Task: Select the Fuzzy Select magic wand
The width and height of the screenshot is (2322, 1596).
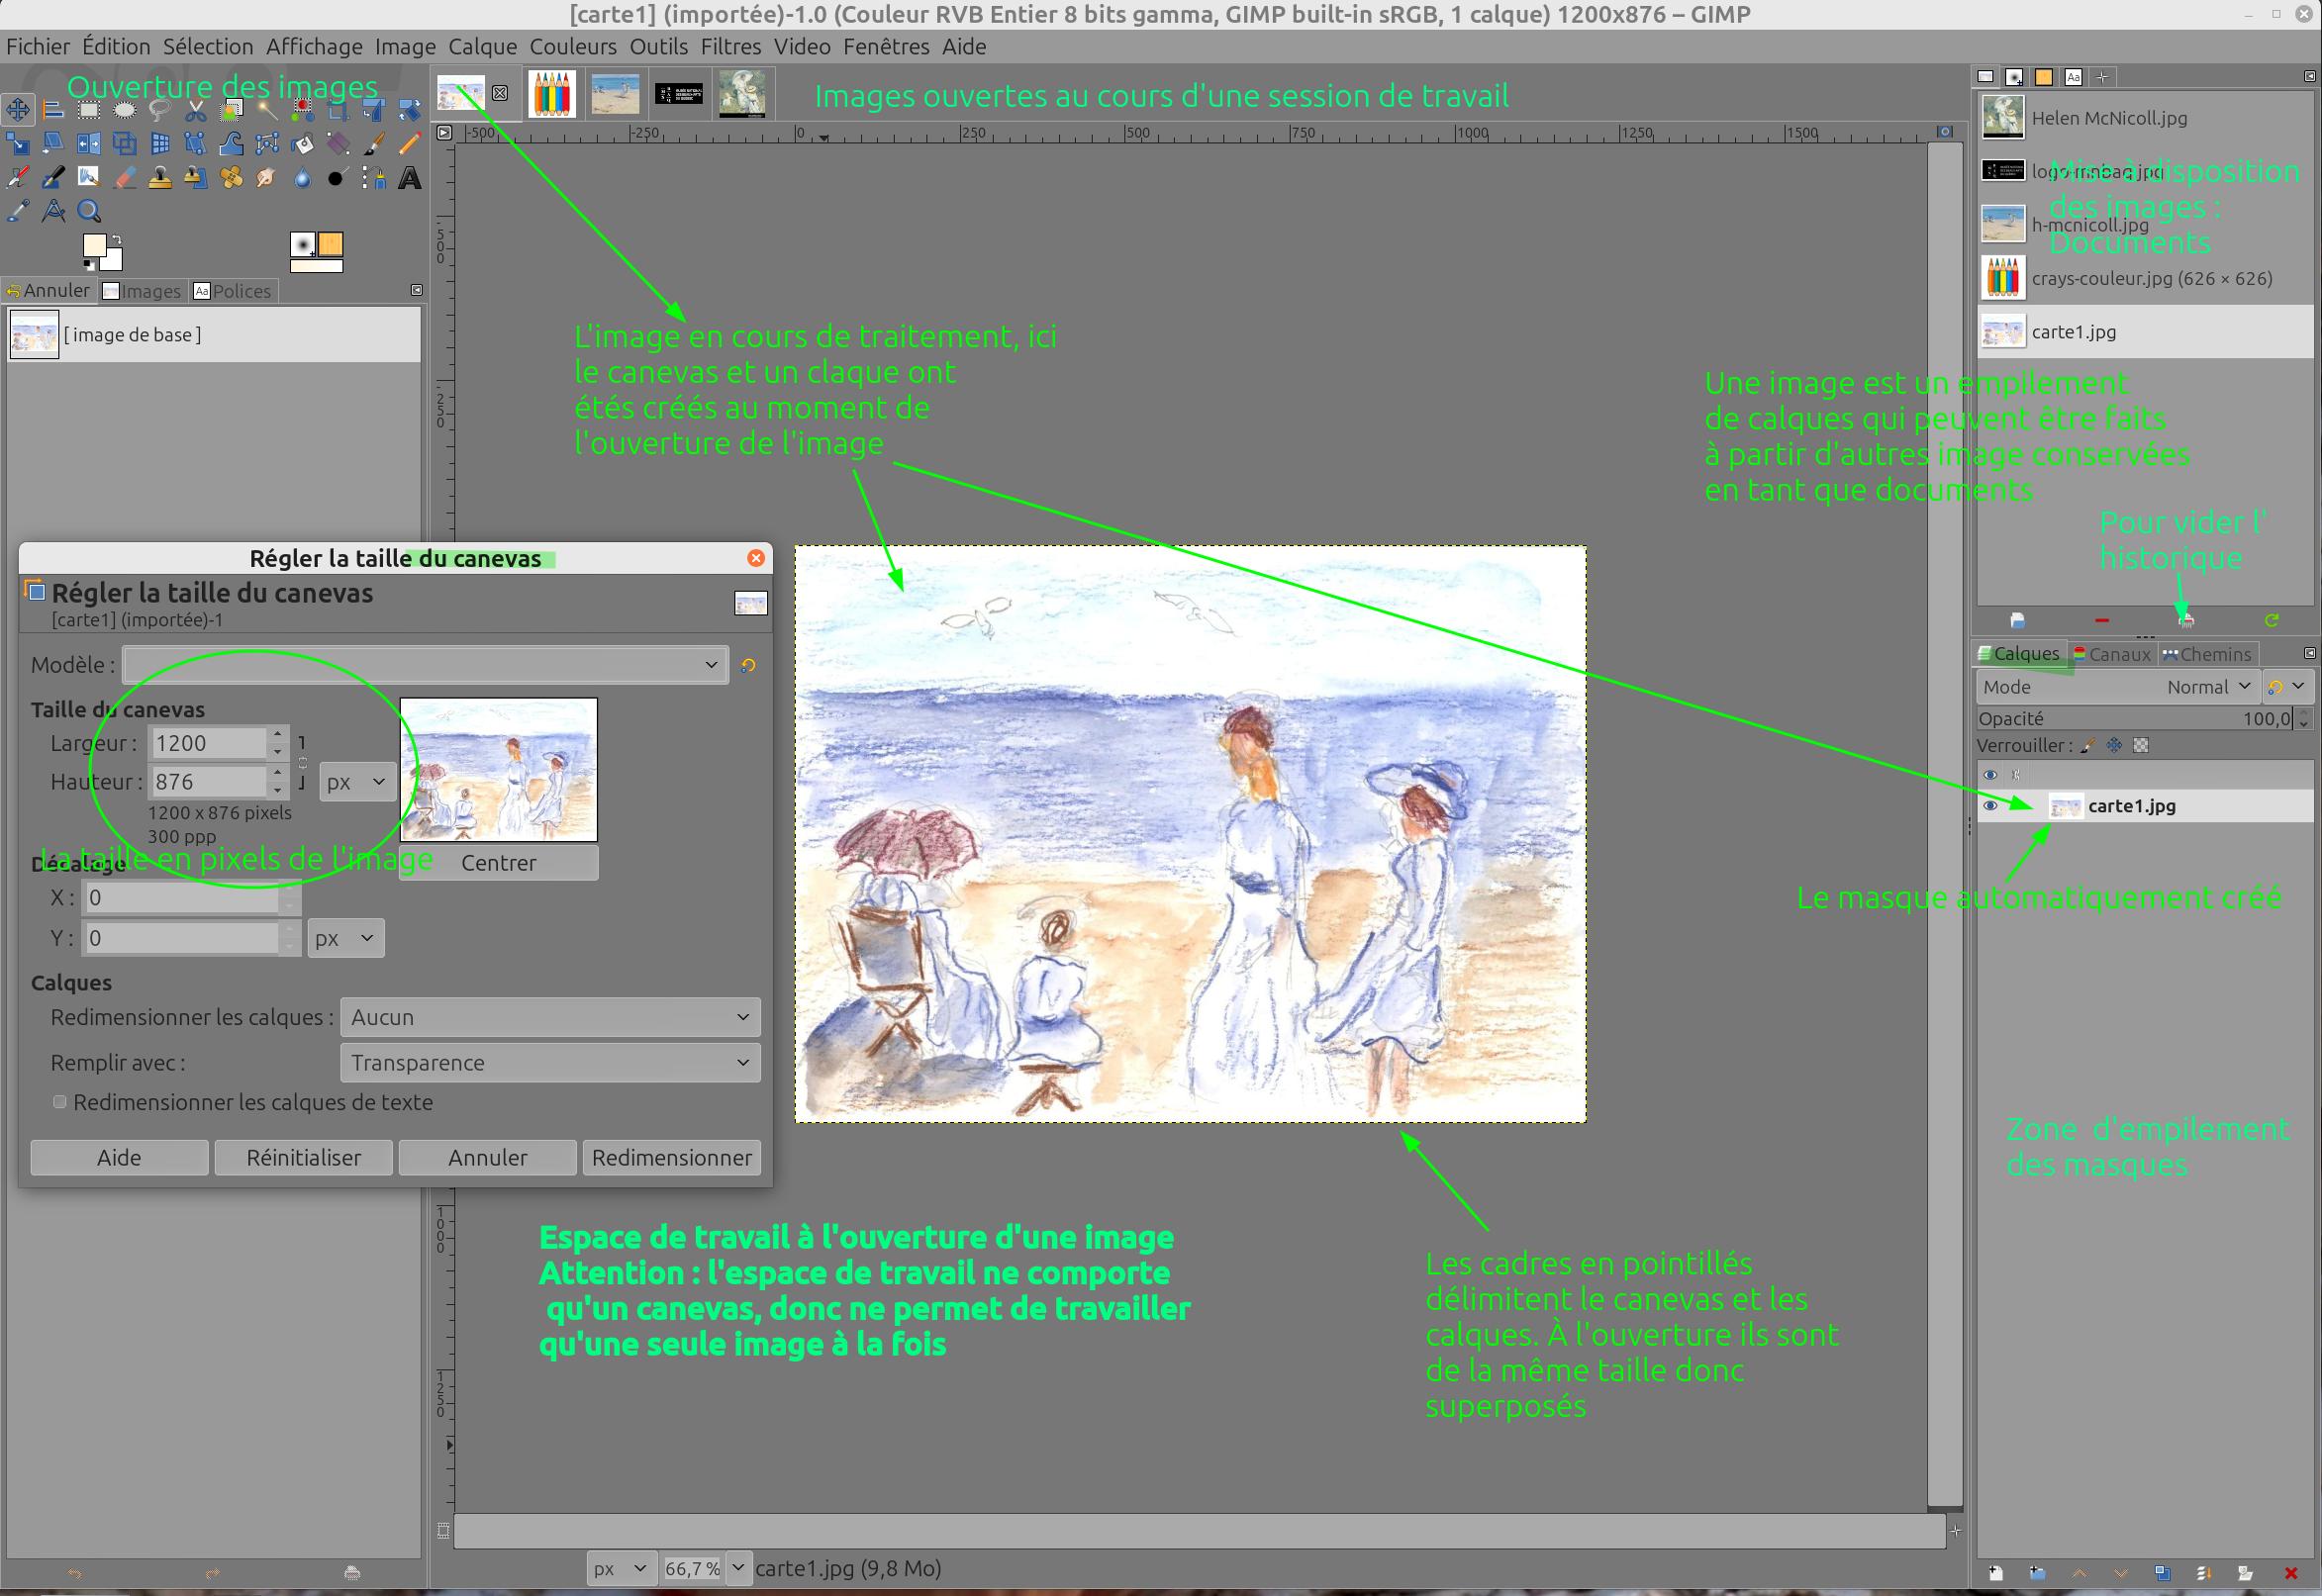Action: pyautogui.click(x=267, y=110)
